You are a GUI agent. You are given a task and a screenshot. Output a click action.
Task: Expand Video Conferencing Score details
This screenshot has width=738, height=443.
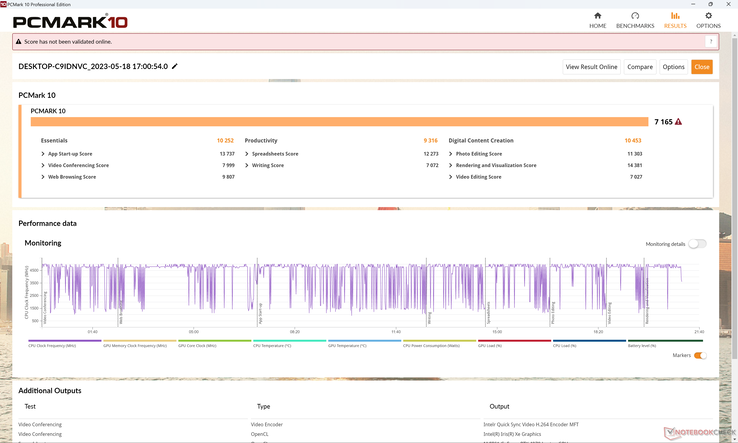click(x=43, y=165)
